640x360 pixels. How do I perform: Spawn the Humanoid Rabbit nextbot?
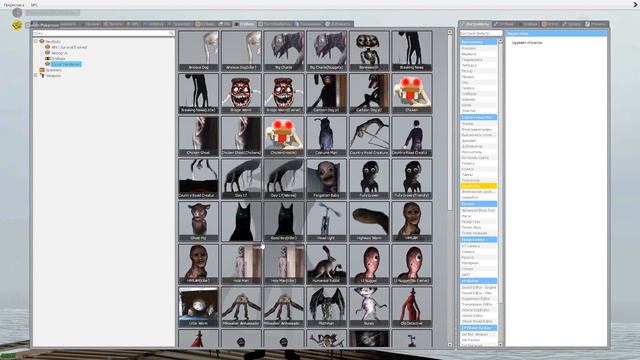pyautogui.click(x=326, y=264)
